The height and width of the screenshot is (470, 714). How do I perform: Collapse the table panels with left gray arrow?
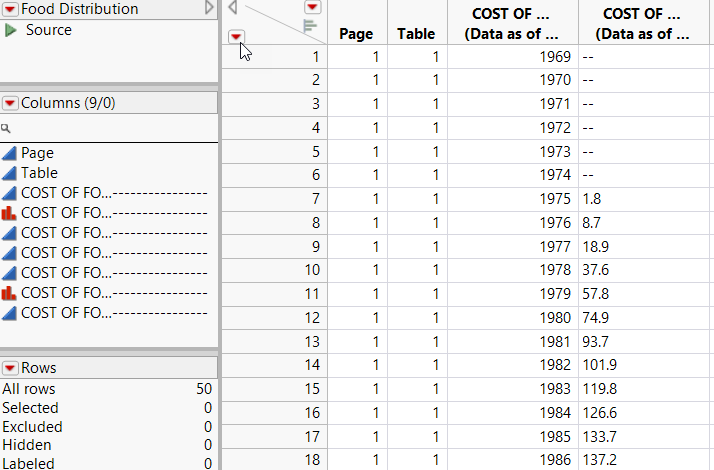[x=232, y=7]
